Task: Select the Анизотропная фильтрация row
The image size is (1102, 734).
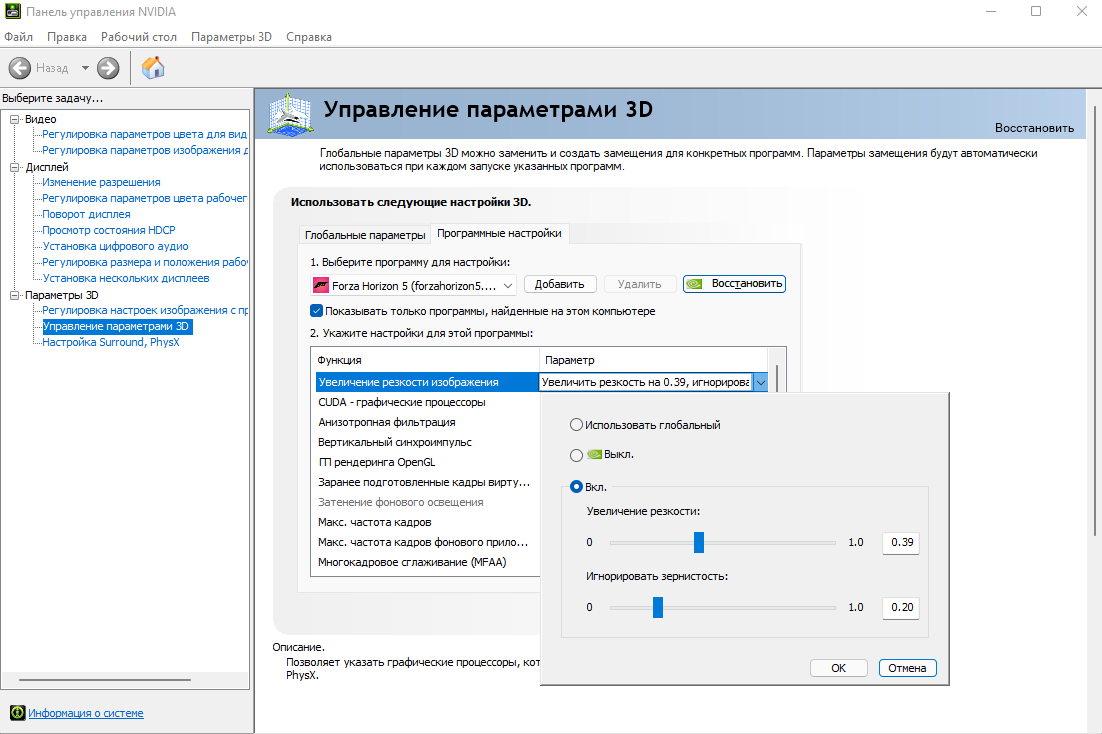Action: click(x=427, y=422)
